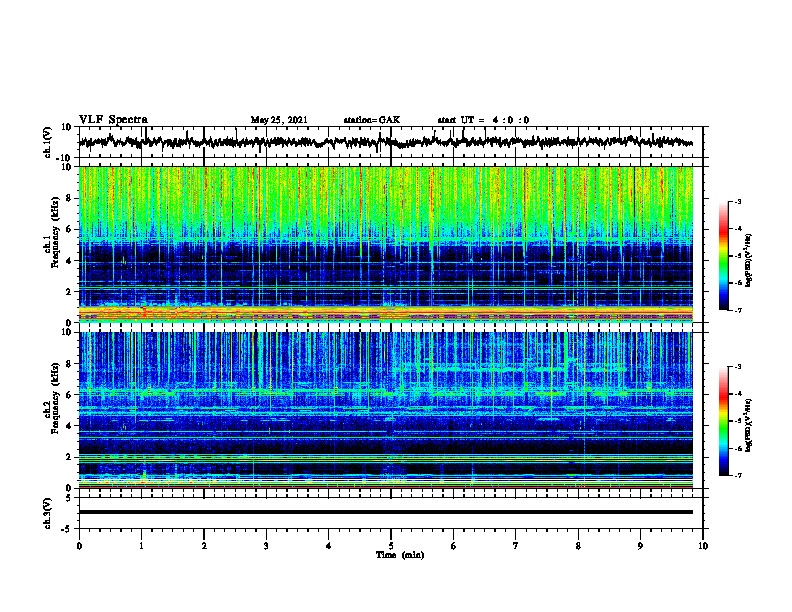The image size is (792, 612).
Task: Click the "VLF Spectra" plot title
Action: pyautogui.click(x=113, y=120)
